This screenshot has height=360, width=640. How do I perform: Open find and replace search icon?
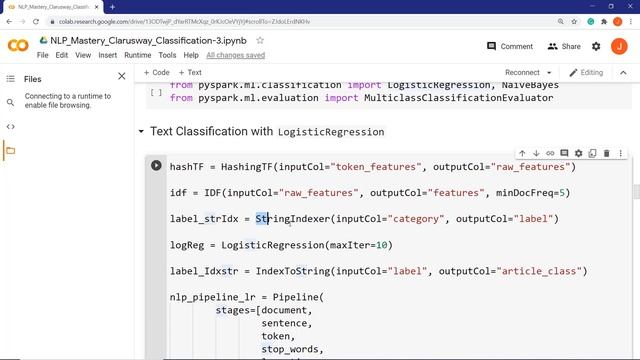click(x=11, y=102)
